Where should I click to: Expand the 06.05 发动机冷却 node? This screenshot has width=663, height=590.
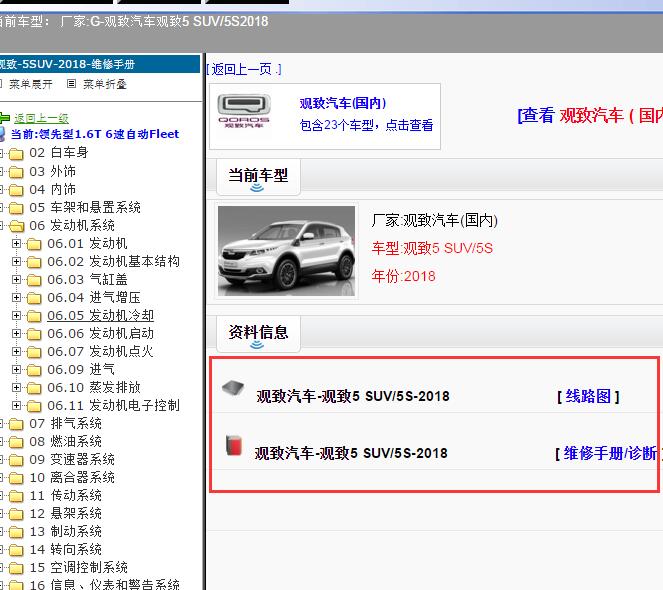(x=16, y=315)
